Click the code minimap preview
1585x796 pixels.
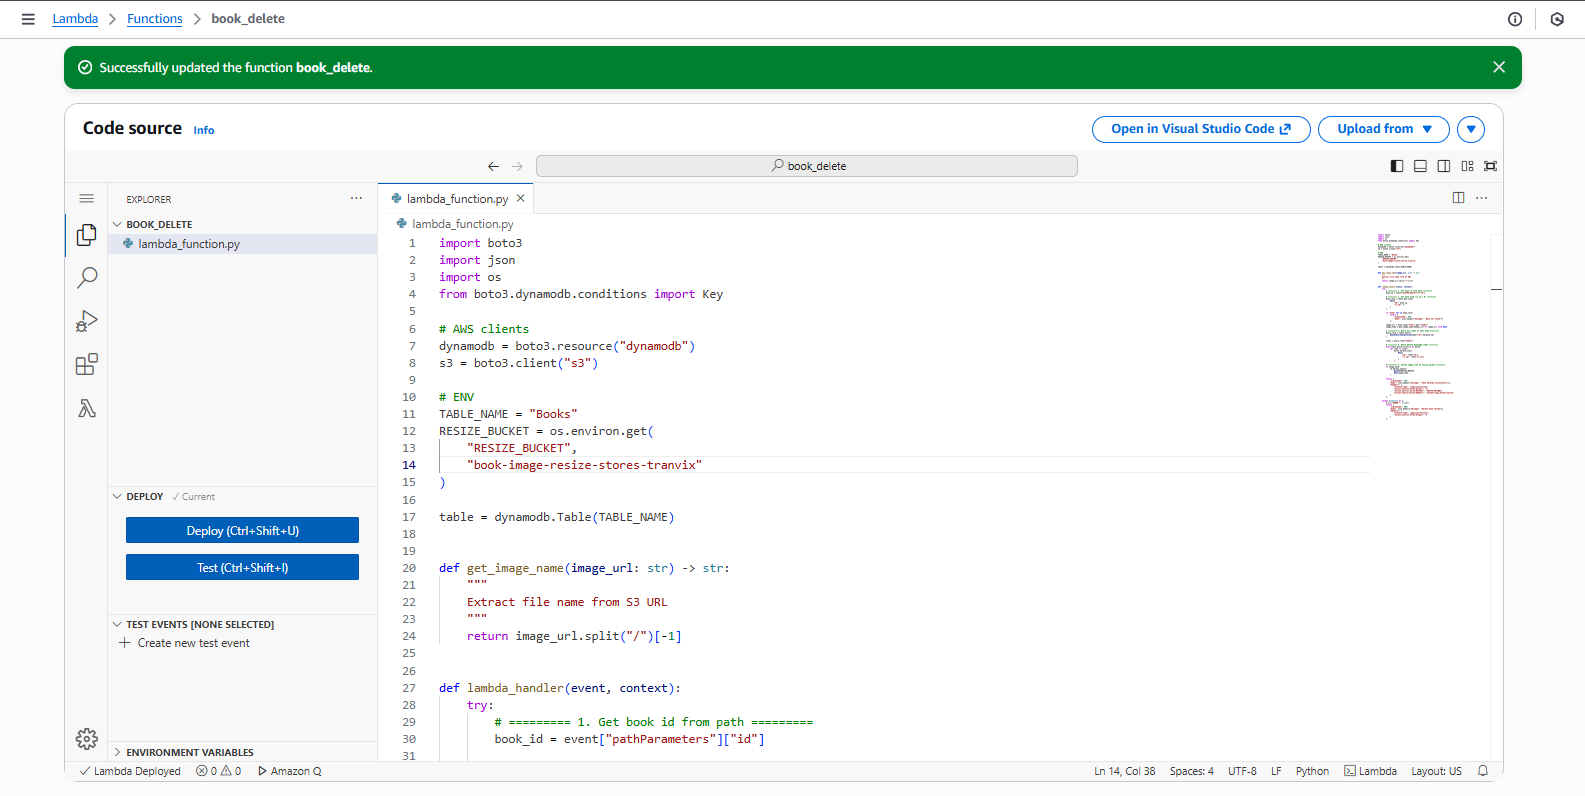(x=1415, y=325)
